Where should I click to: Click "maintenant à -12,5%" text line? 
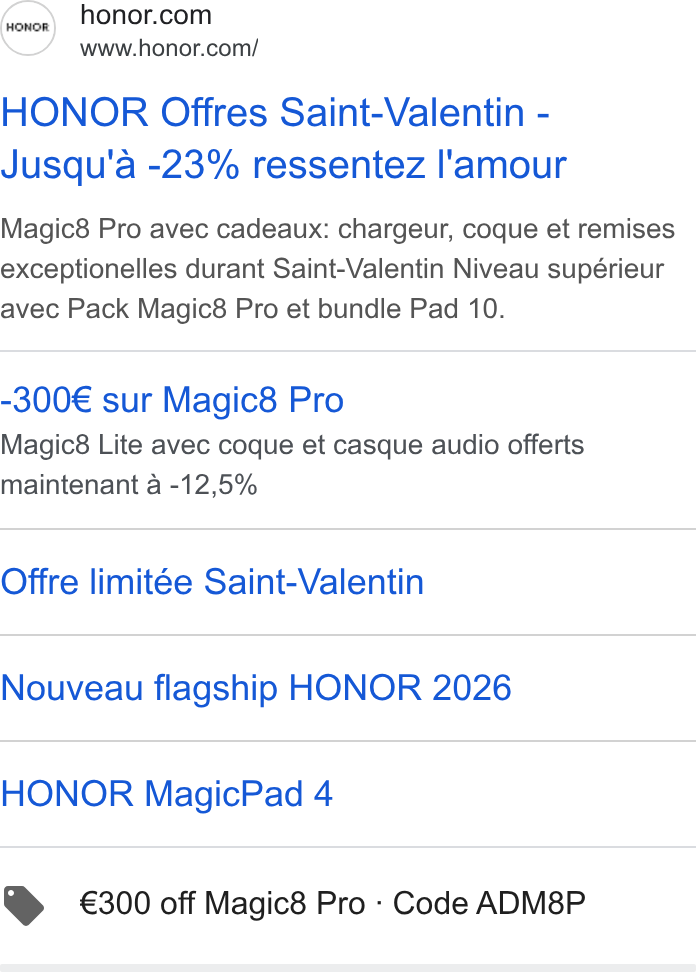coord(129,485)
